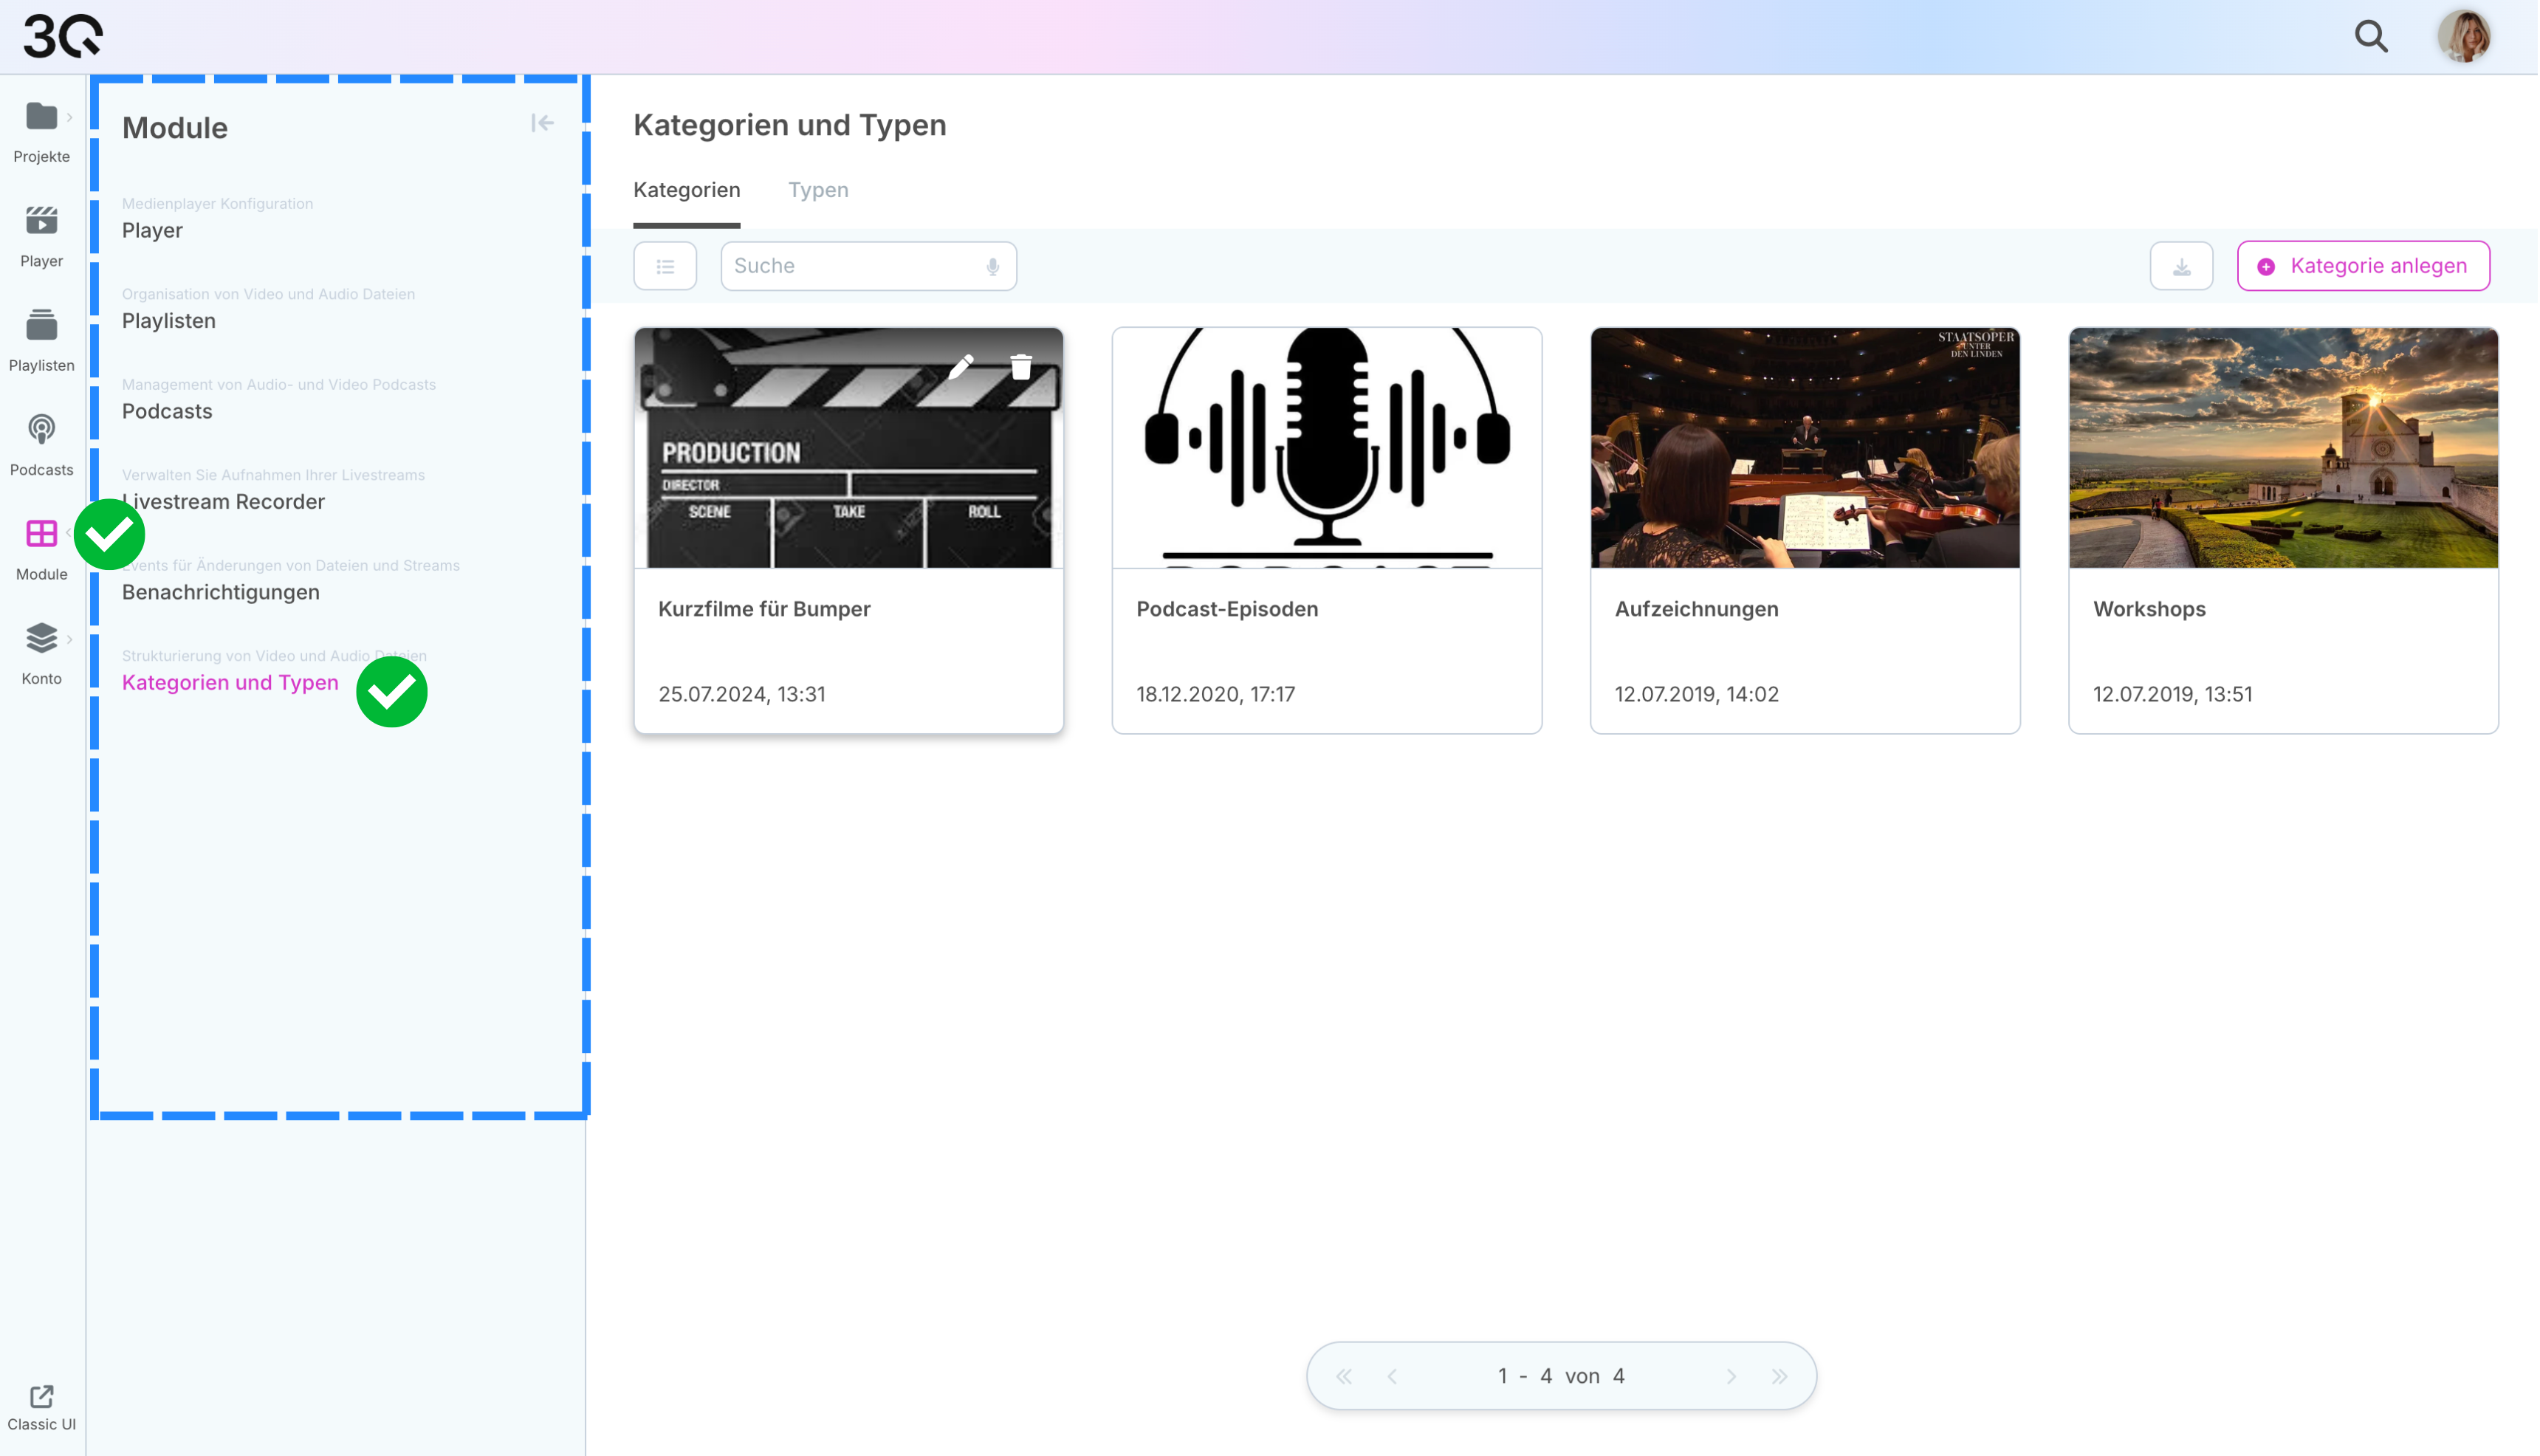The height and width of the screenshot is (1456, 2540).
Task: Click the Konto layers icon
Action: point(41,638)
